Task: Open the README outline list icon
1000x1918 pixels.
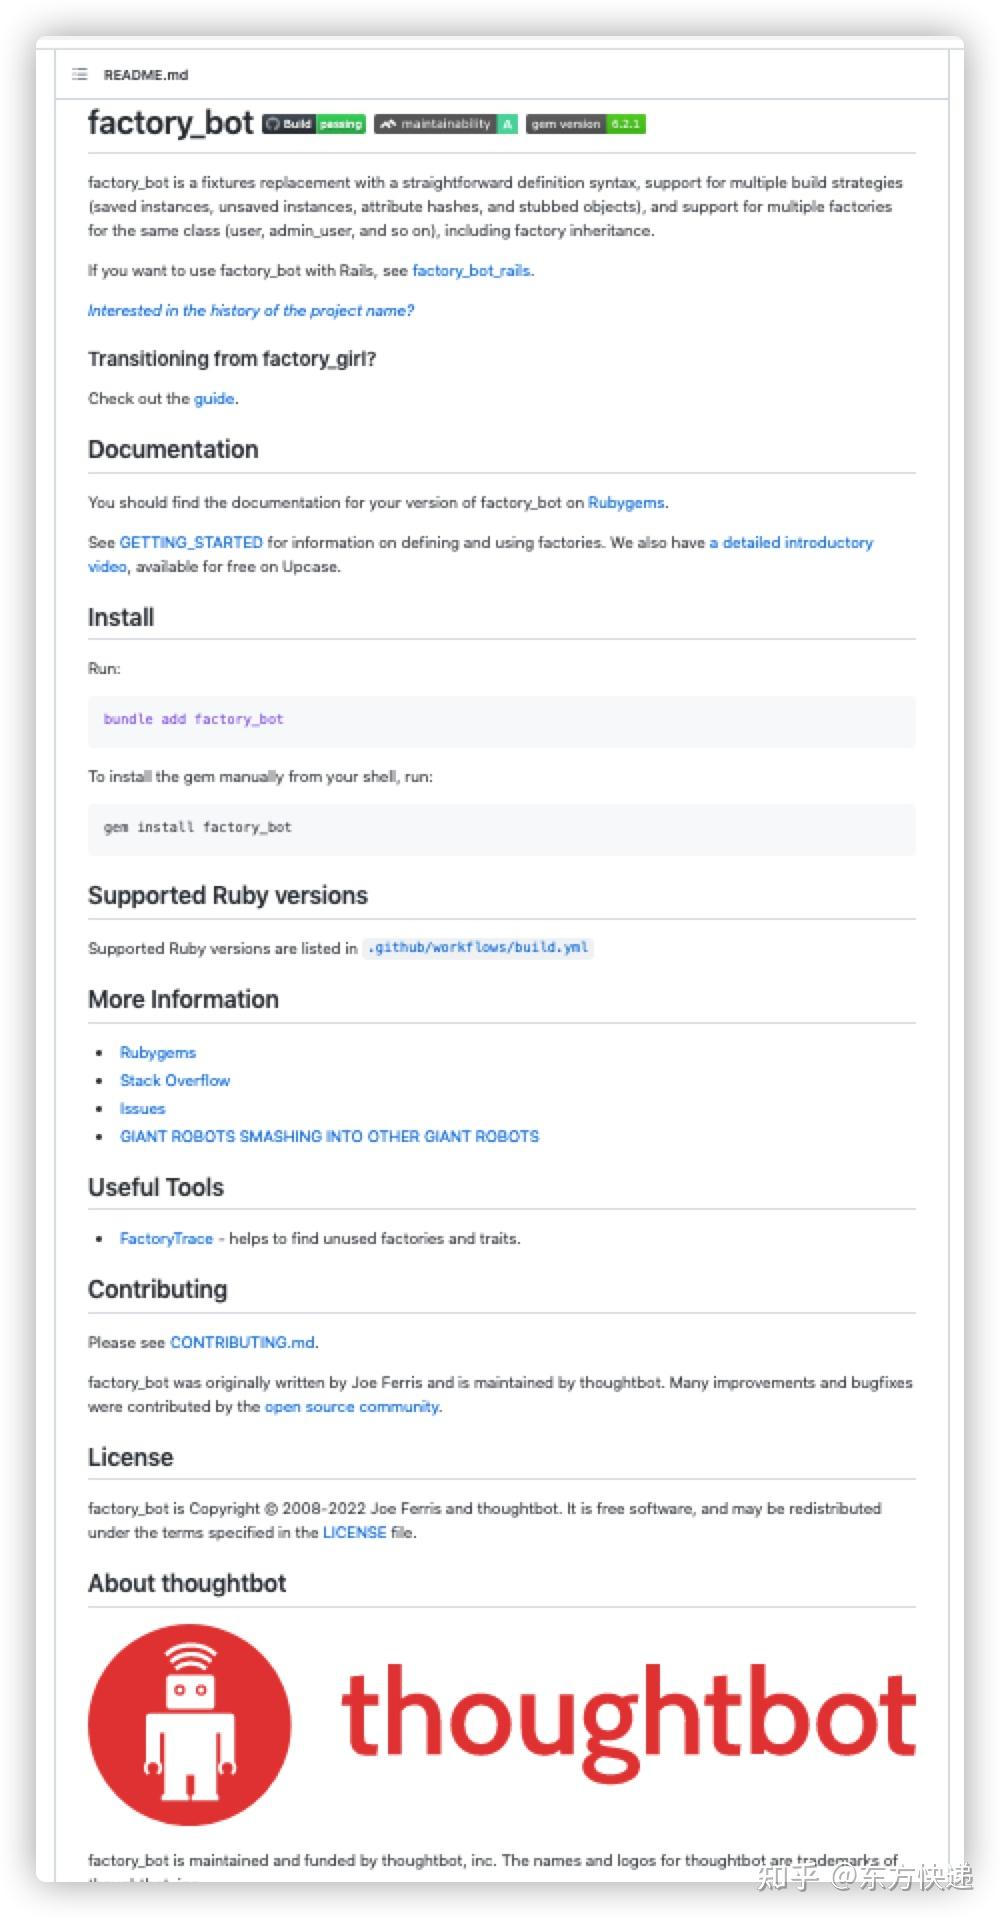Action: tap(80, 74)
